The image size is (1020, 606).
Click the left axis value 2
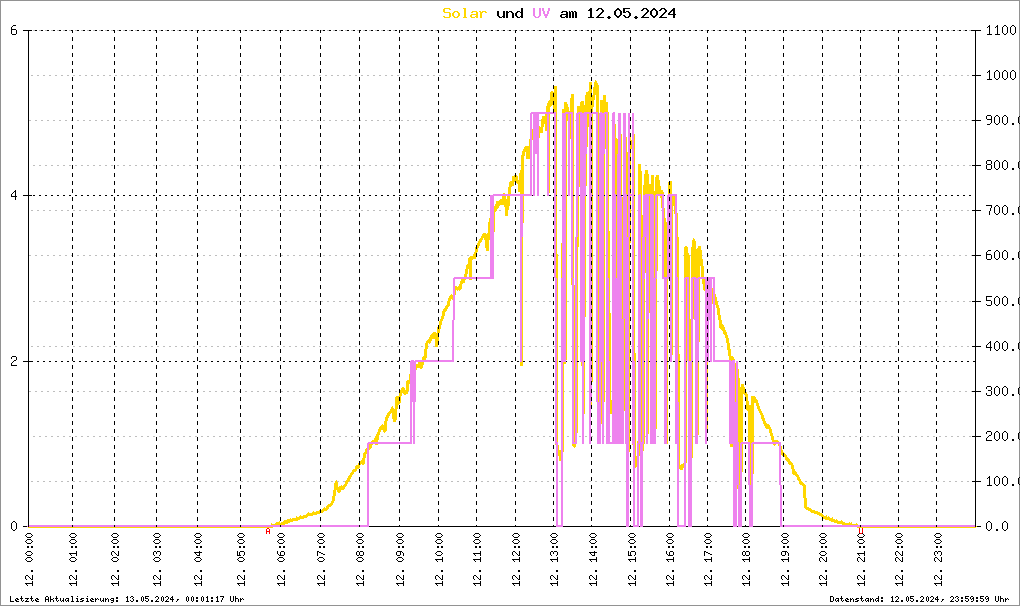tap(14, 362)
